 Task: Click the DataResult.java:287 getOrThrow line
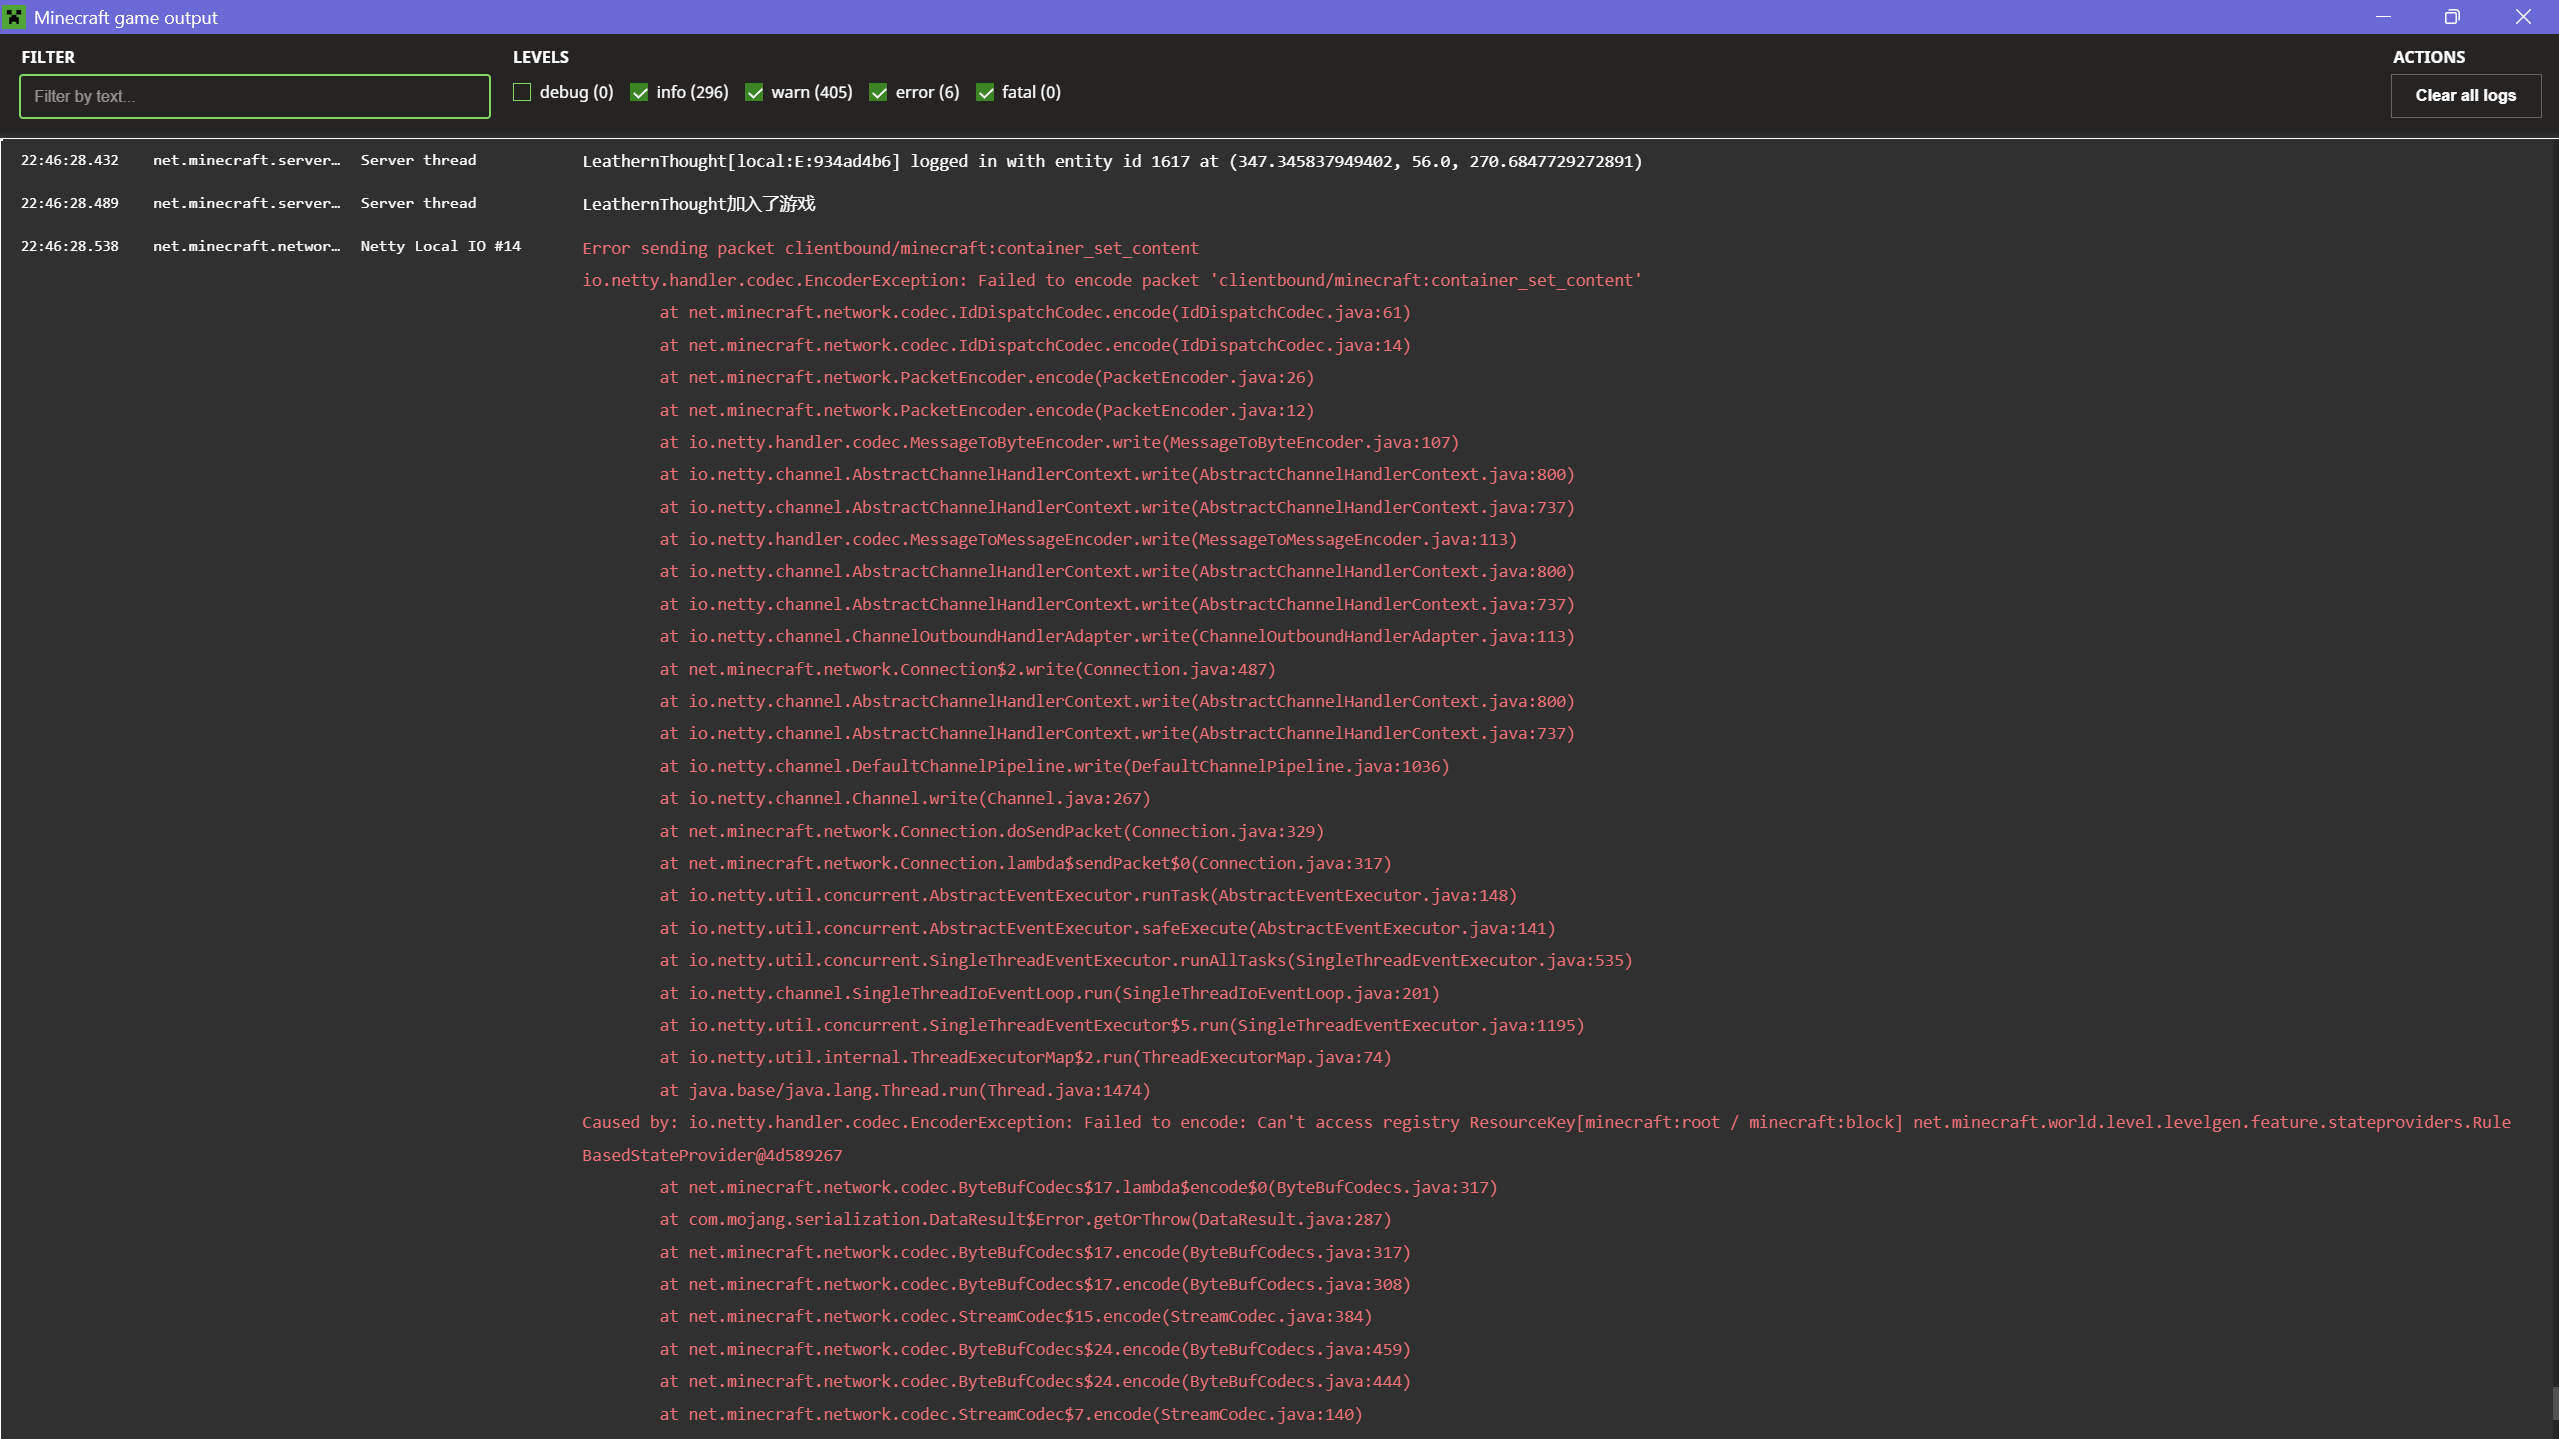[x=1025, y=1219]
